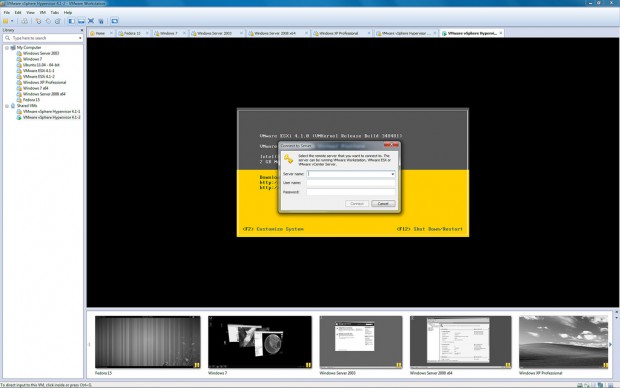Click the F2 Customize System text in console
Image resolution: width=620 pixels, height=388 pixels.
273,229
